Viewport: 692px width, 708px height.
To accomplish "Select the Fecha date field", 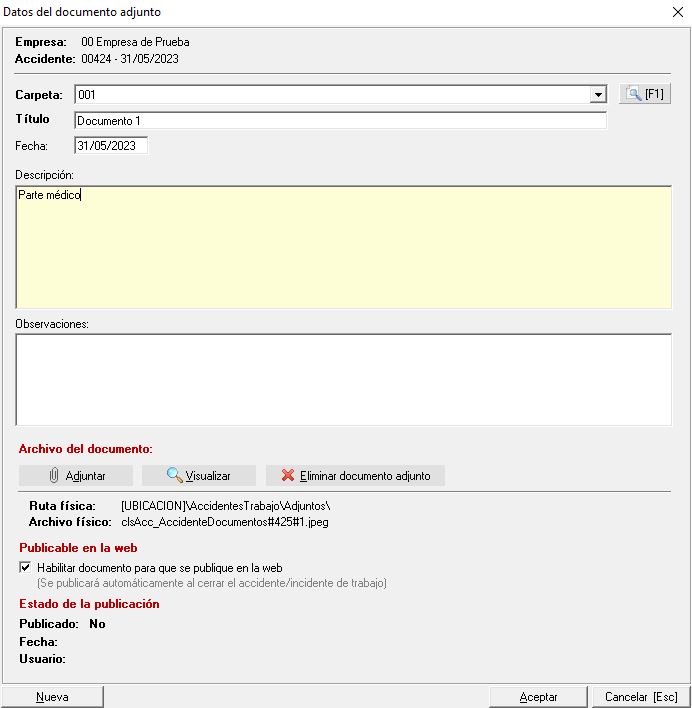I will point(111,146).
